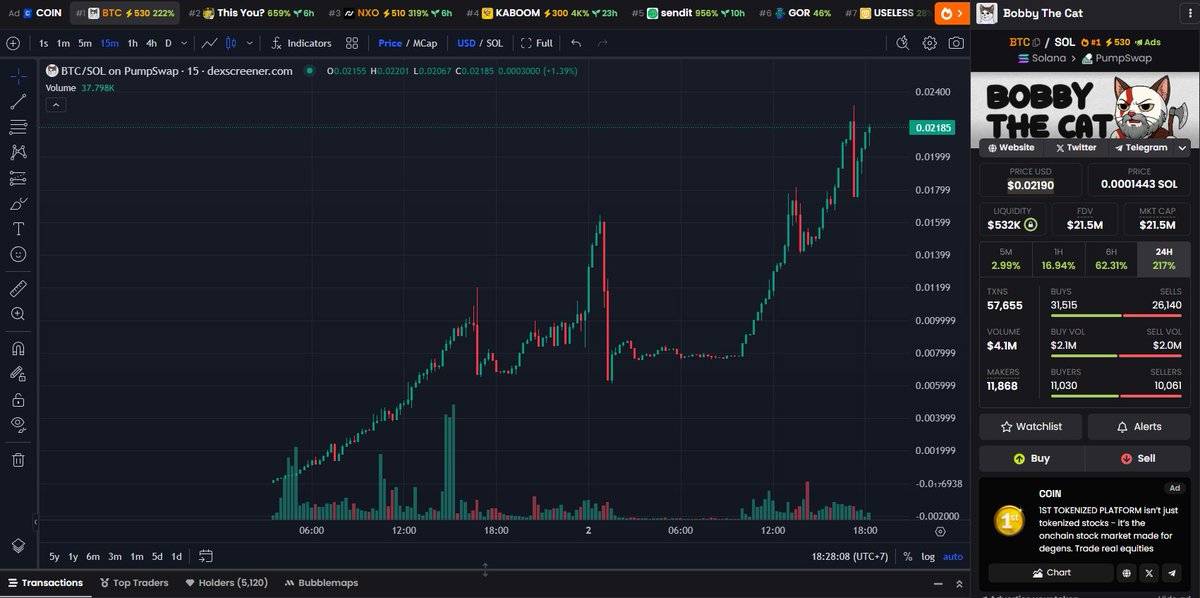The width and height of the screenshot is (1200, 598).
Task: Open chart settings gear
Action: pyautogui.click(x=930, y=43)
